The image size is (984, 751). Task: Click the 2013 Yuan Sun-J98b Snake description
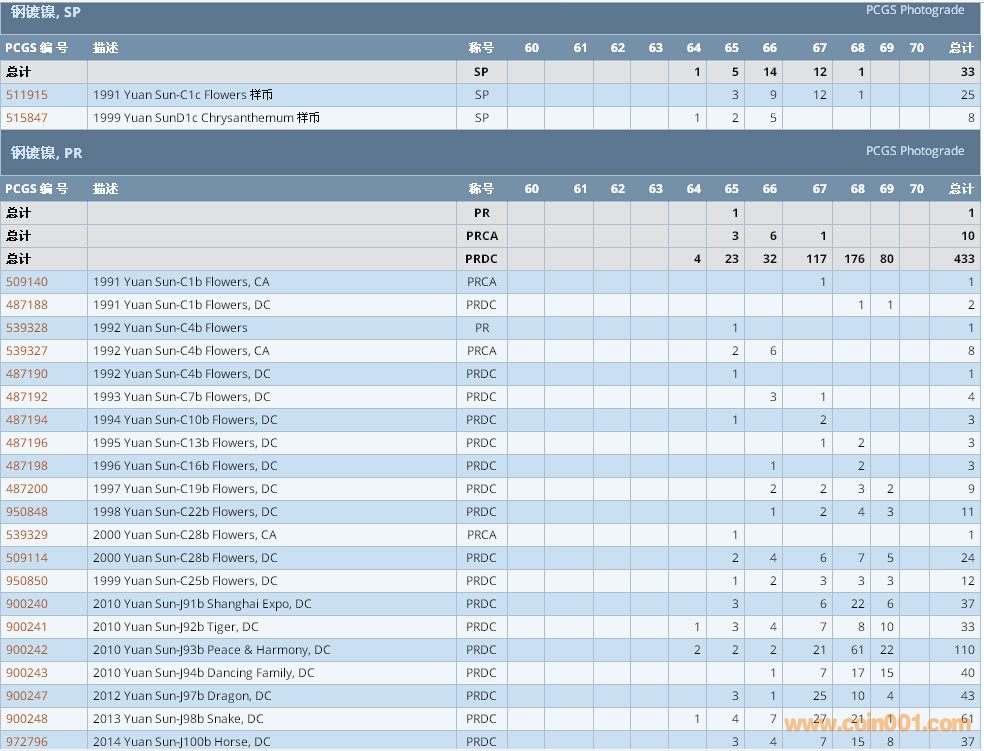(x=178, y=719)
